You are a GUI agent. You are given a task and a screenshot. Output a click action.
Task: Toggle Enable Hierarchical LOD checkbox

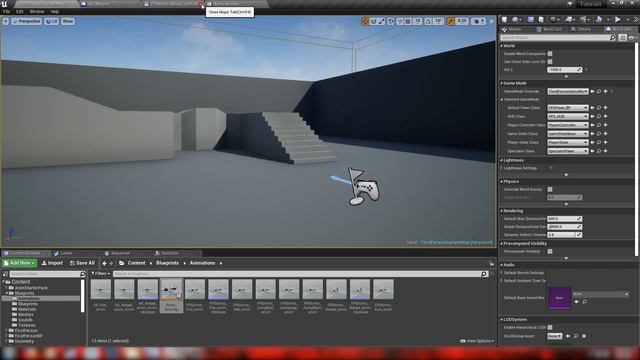[x=550, y=327]
